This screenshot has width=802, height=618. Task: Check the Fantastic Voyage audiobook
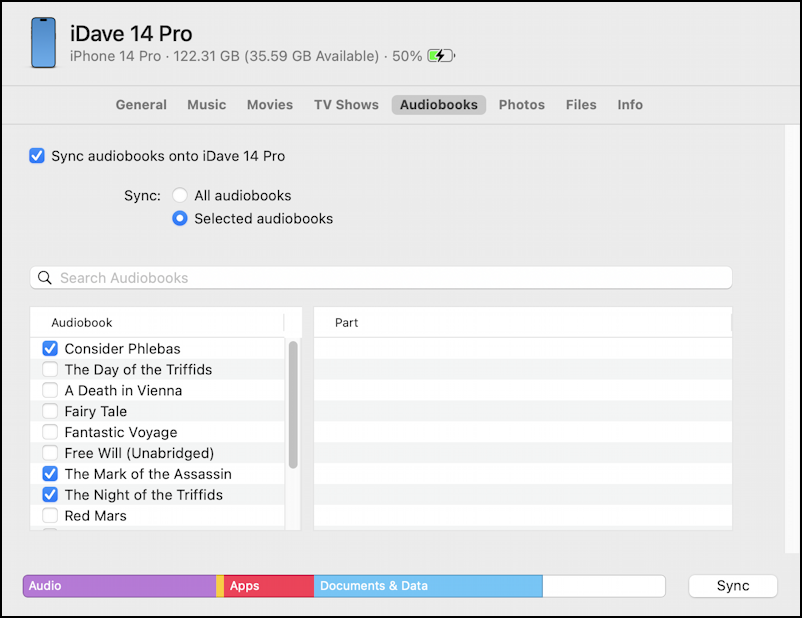[x=50, y=432]
